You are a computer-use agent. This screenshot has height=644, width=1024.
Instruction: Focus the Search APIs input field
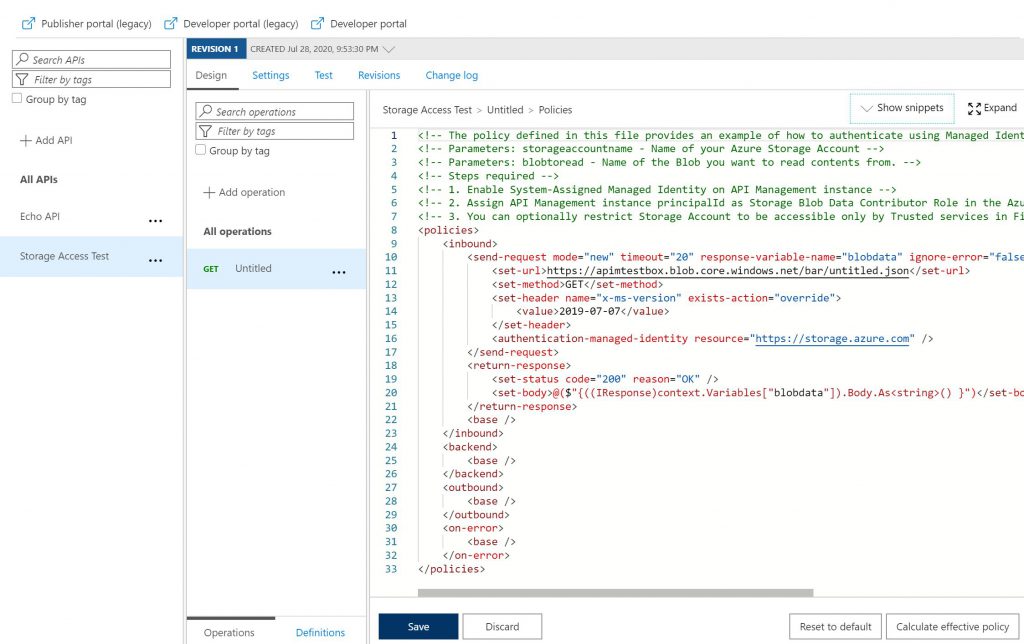91,59
